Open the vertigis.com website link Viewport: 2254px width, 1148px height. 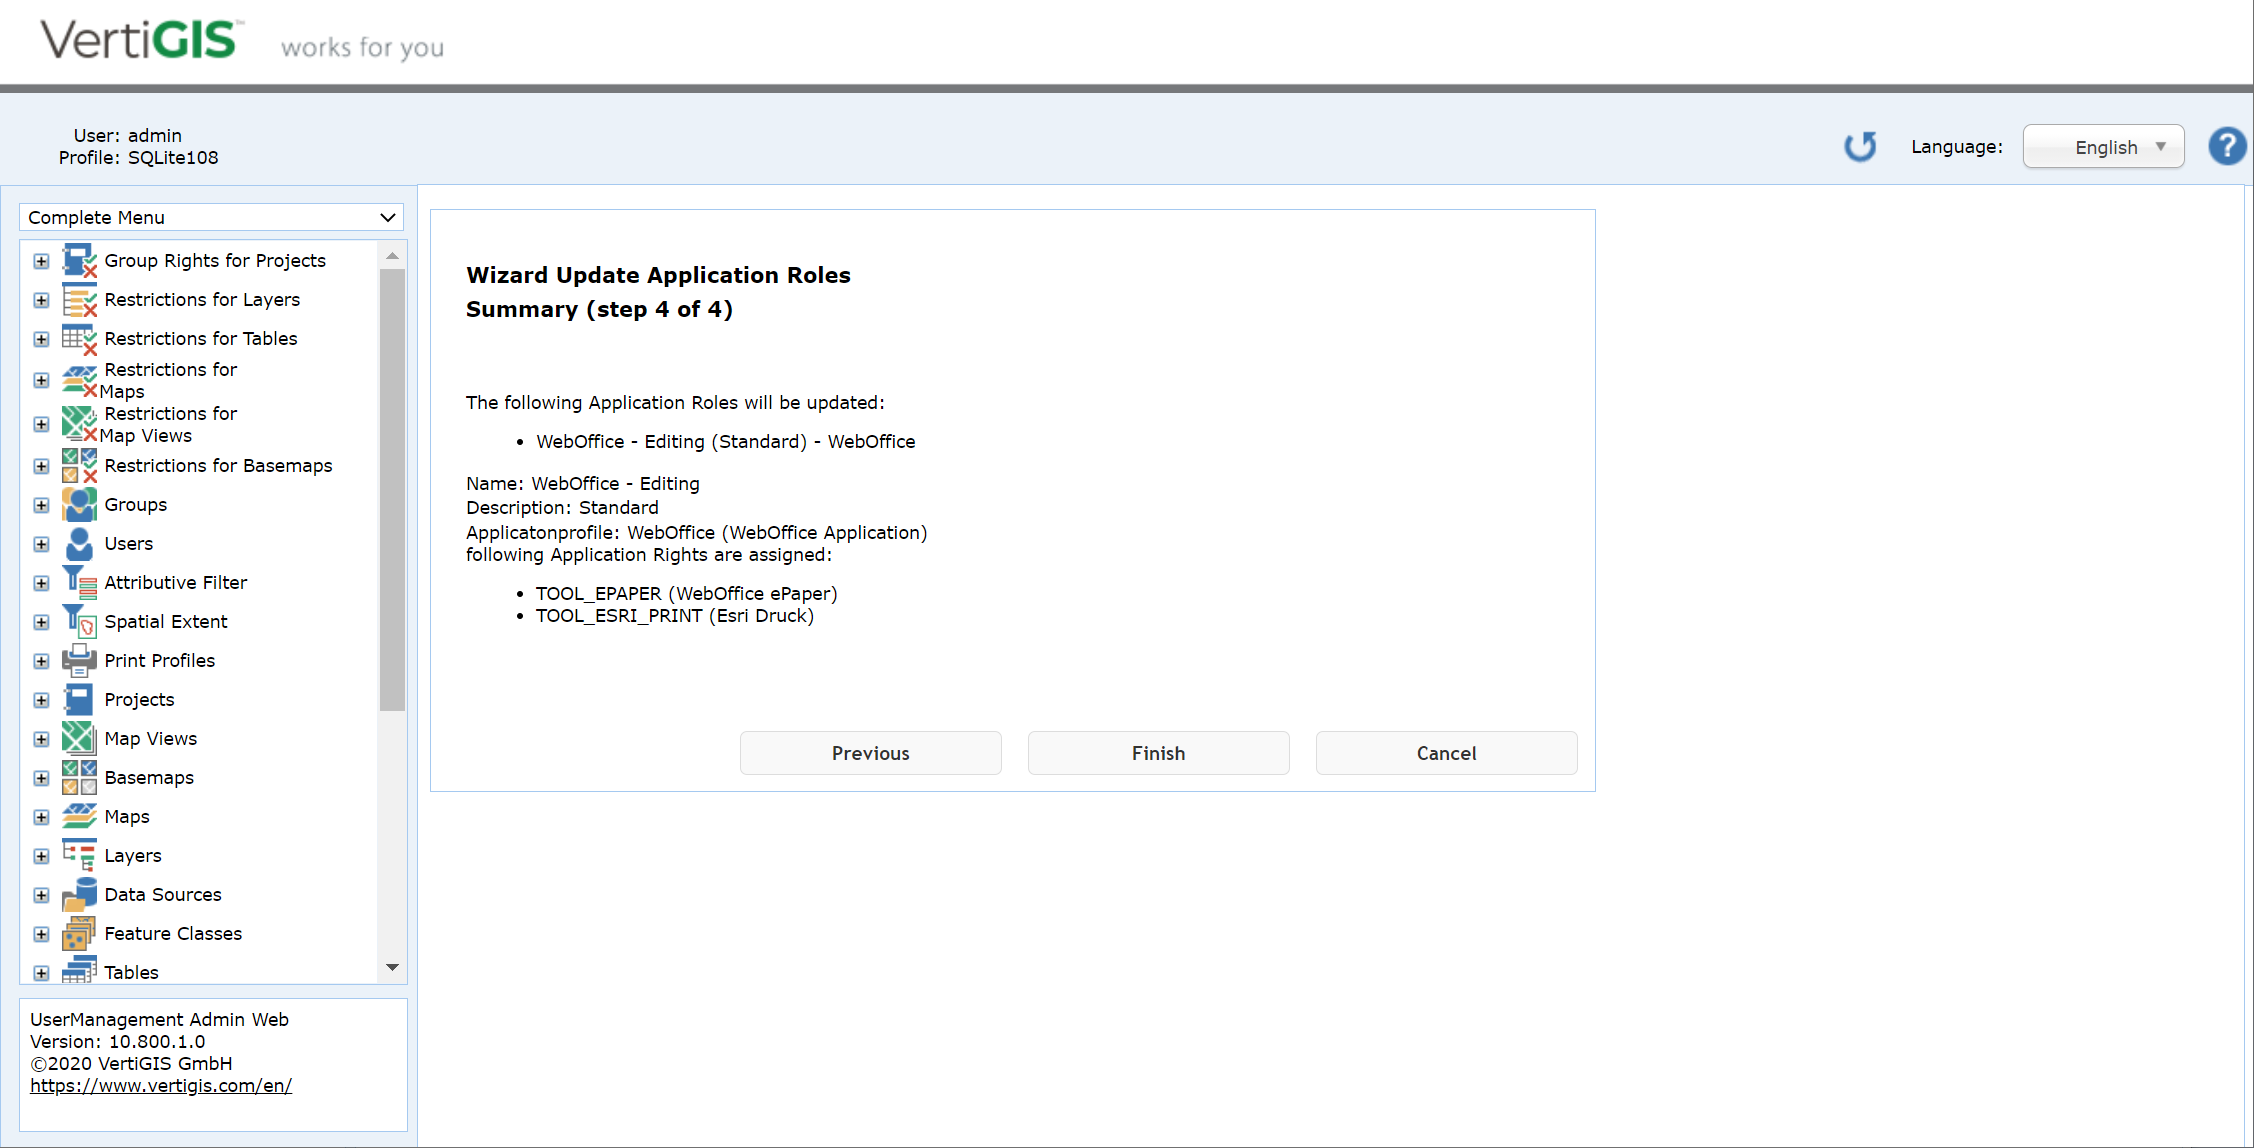[160, 1085]
